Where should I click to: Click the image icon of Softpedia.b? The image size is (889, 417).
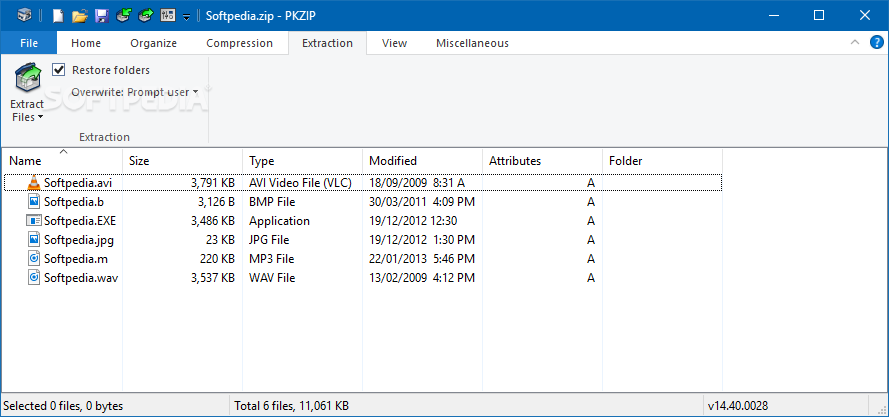click(x=34, y=201)
